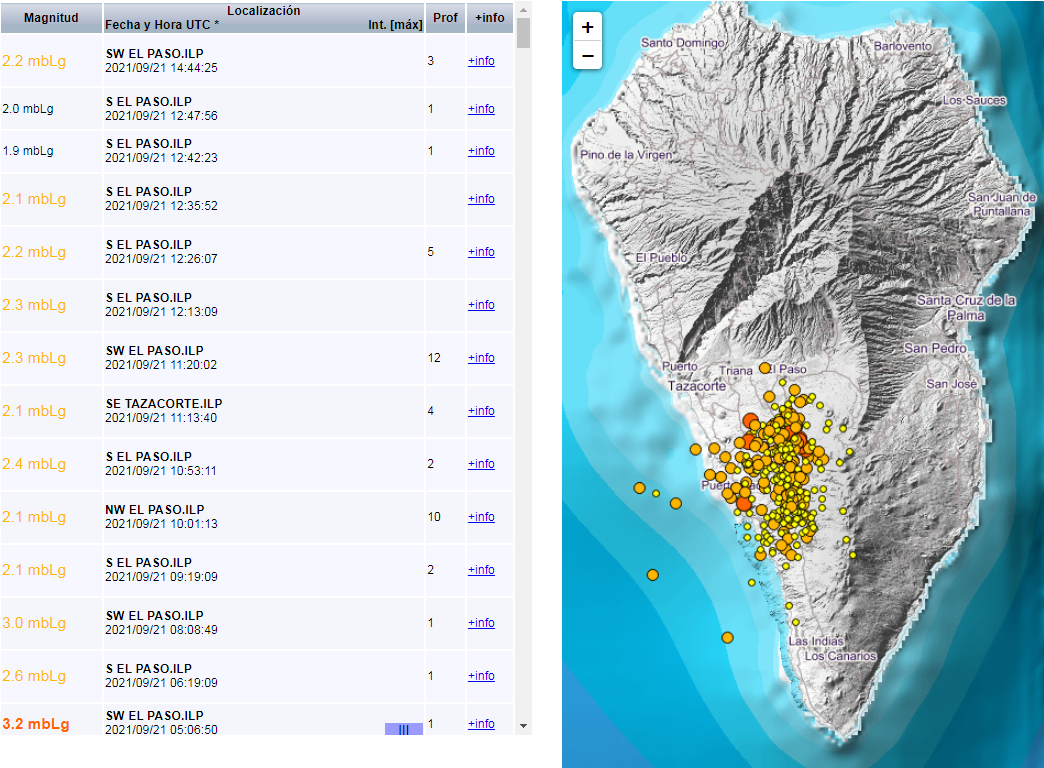Screen dimensions: 1044x768
Task: Click depth value 5 in 12:26:07 row
Action: coord(431,252)
